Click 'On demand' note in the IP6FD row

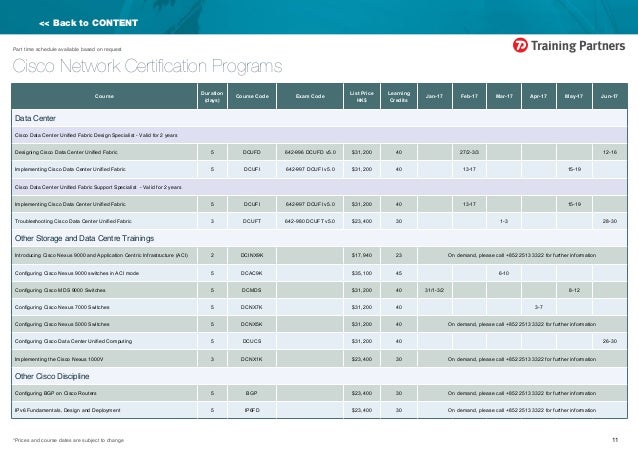point(522,410)
